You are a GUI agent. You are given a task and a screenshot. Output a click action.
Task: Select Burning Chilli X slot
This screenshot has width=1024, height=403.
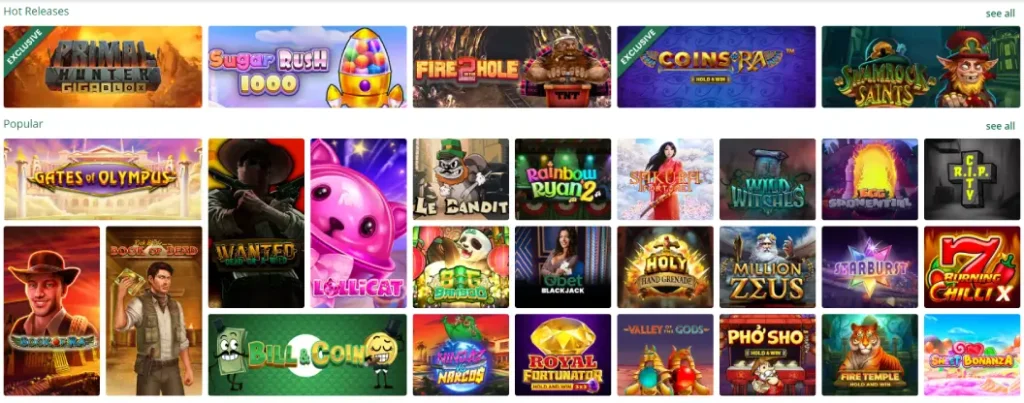972,266
